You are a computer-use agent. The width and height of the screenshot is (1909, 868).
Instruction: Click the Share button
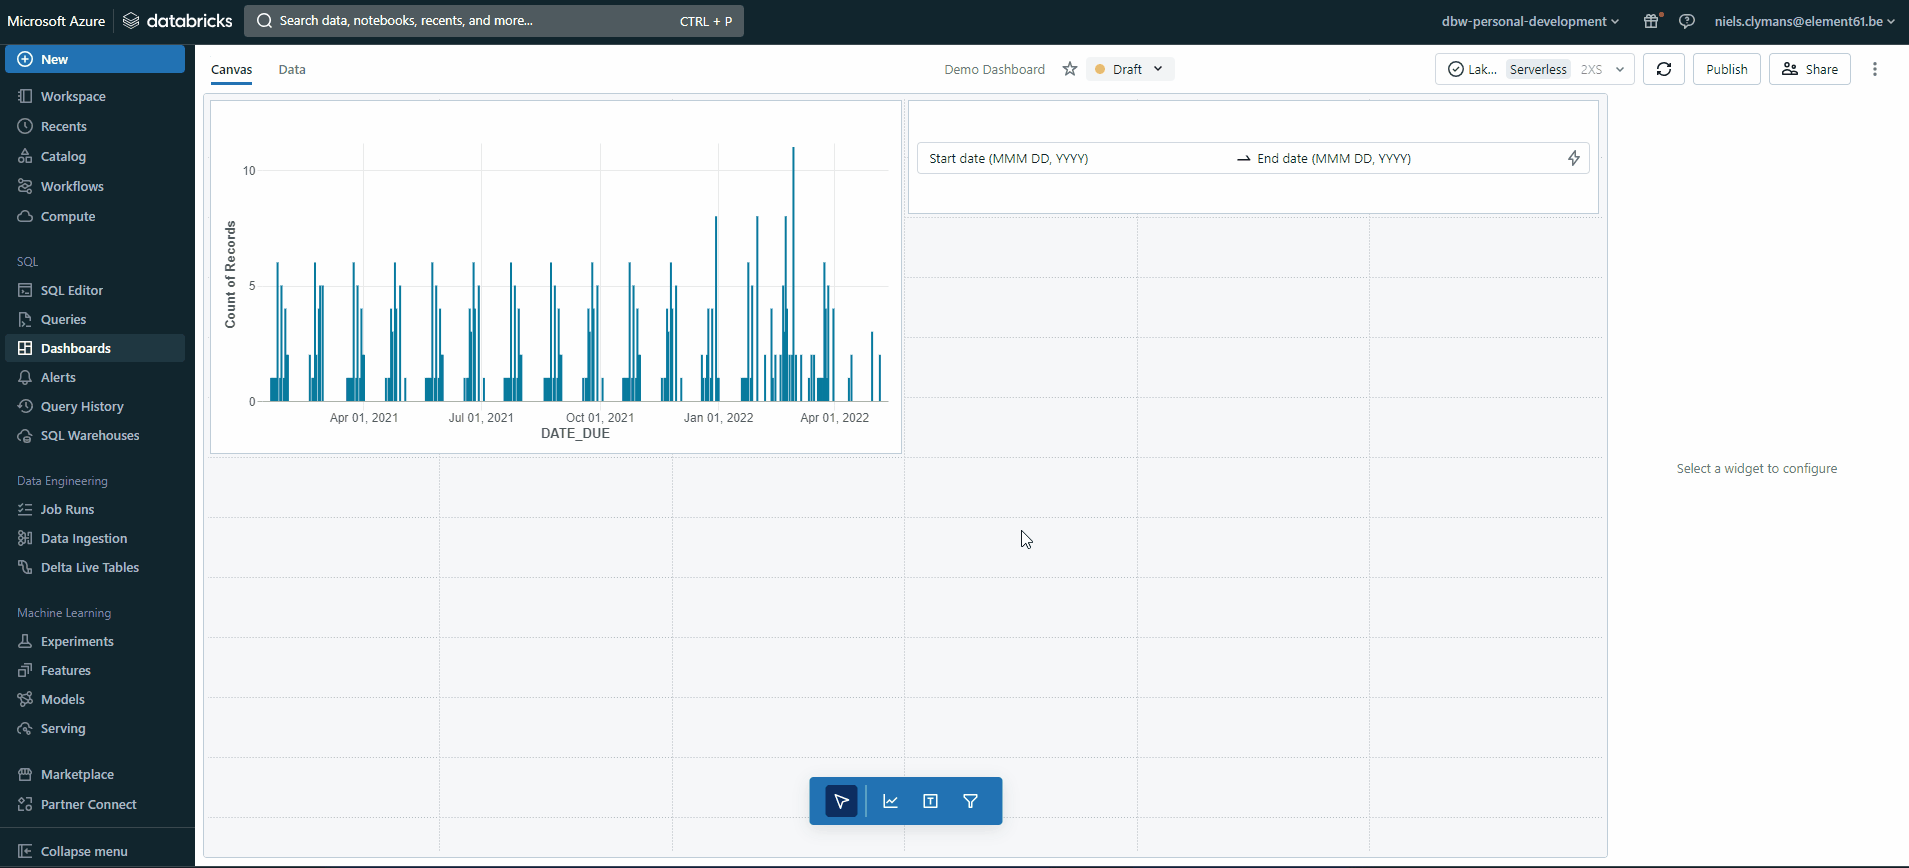pos(1810,69)
